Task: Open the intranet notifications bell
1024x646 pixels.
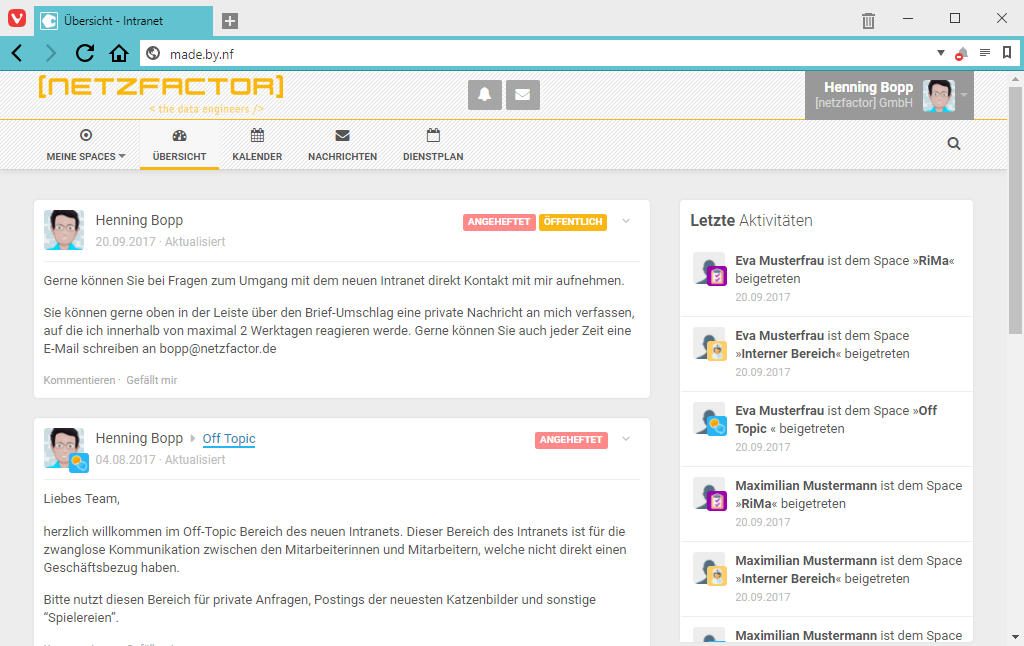Action: [x=485, y=95]
